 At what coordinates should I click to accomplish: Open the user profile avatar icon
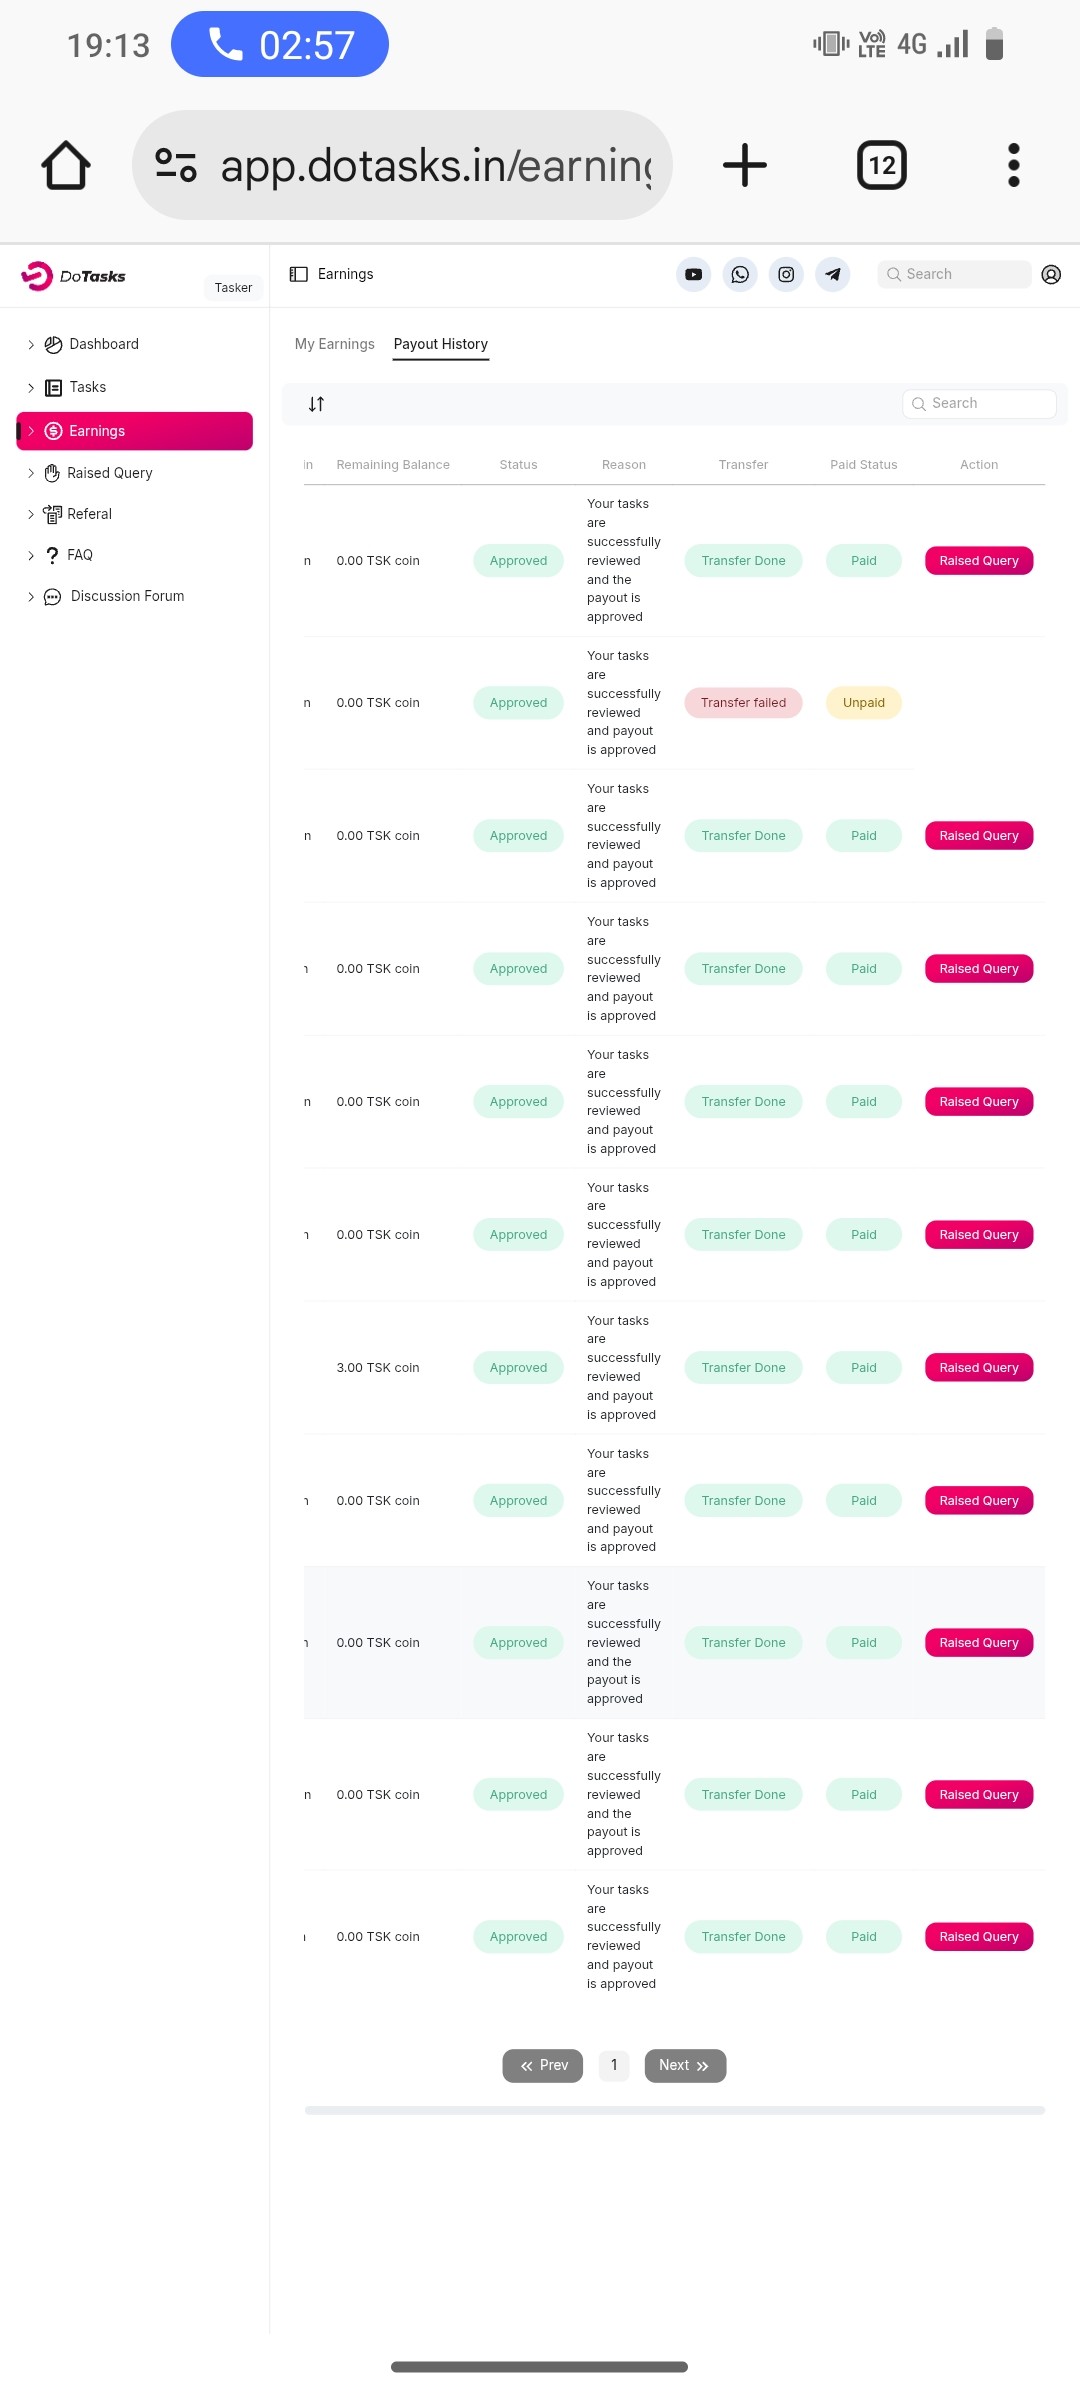pos(1051,275)
